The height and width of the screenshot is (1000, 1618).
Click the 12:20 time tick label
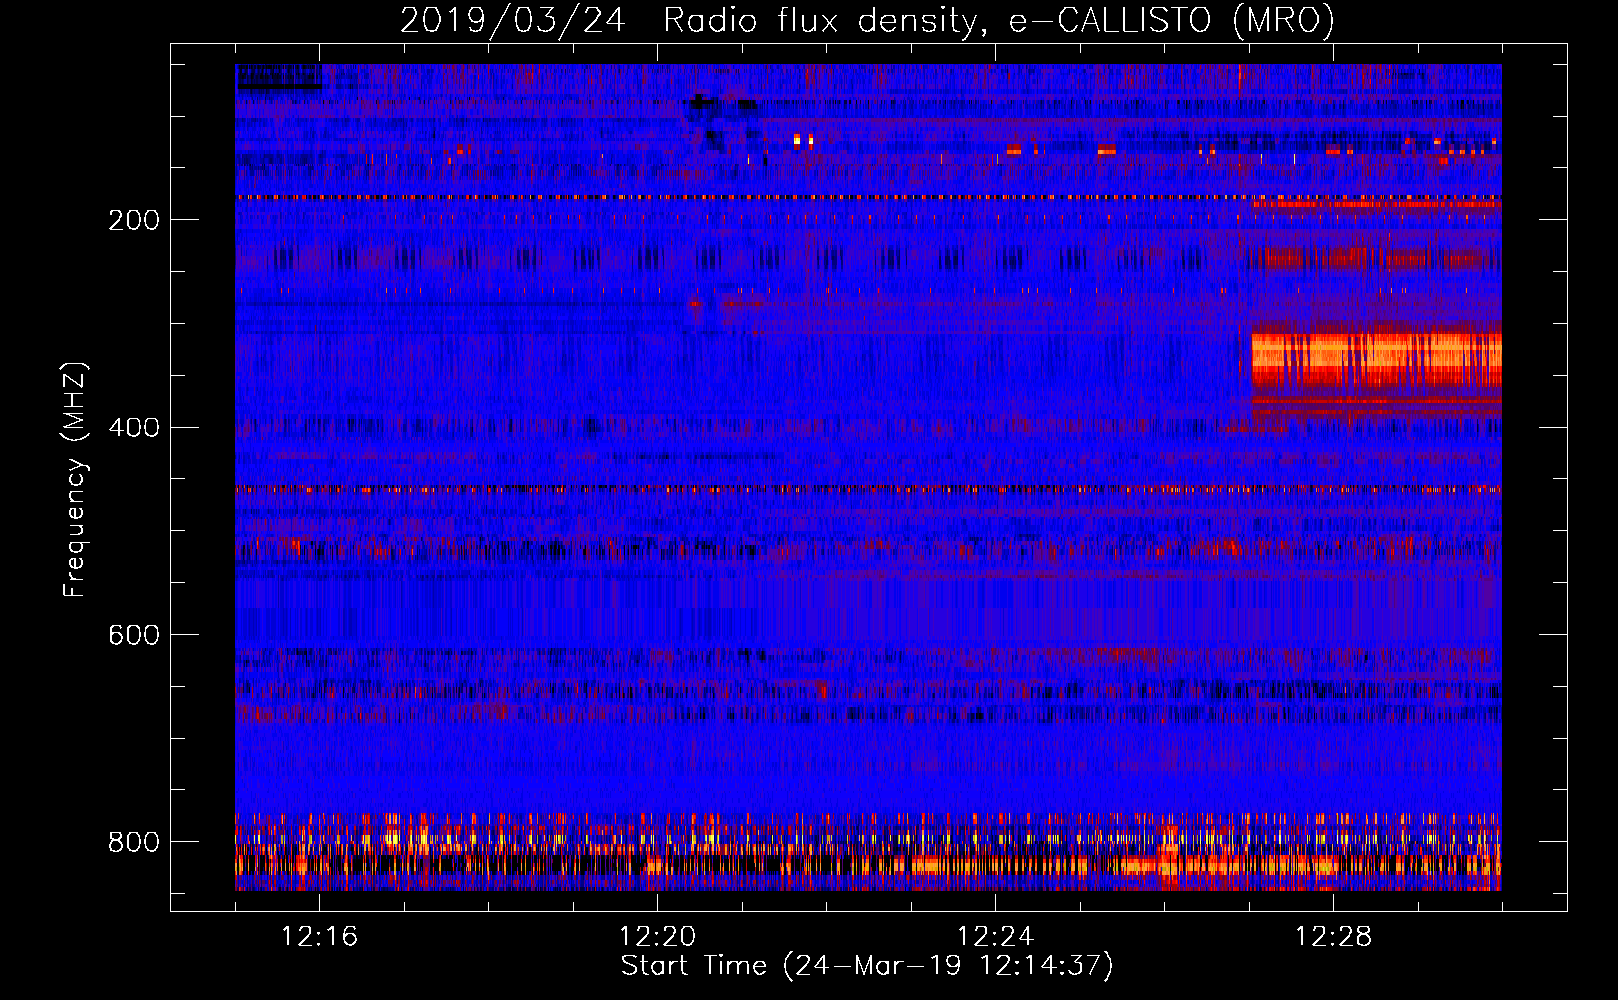click(657, 937)
